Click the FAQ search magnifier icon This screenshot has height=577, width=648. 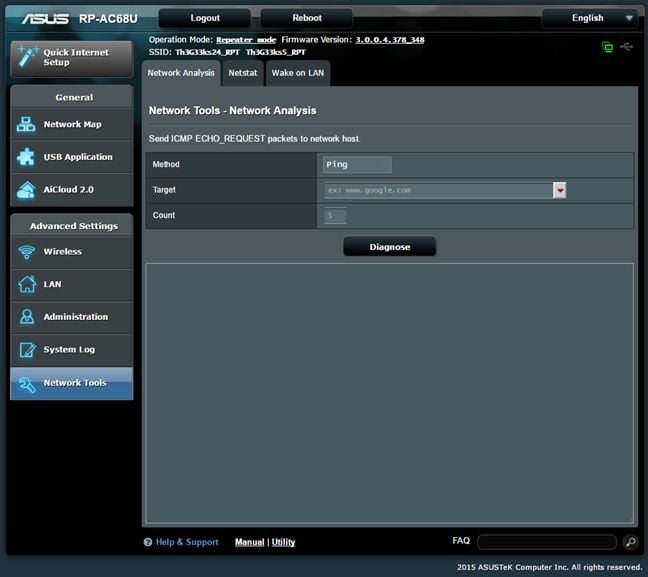coord(630,542)
